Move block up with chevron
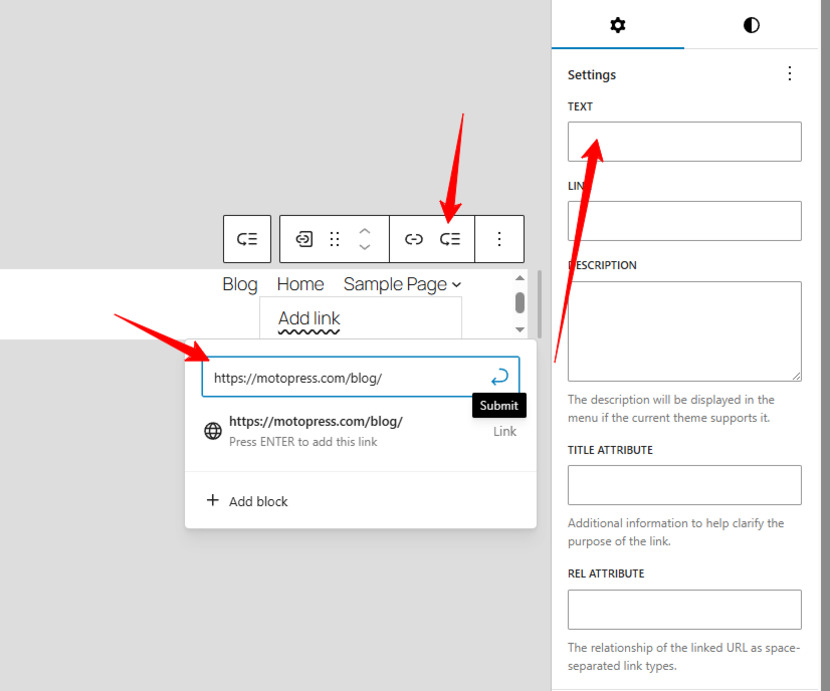The image size is (830, 691). (364, 231)
